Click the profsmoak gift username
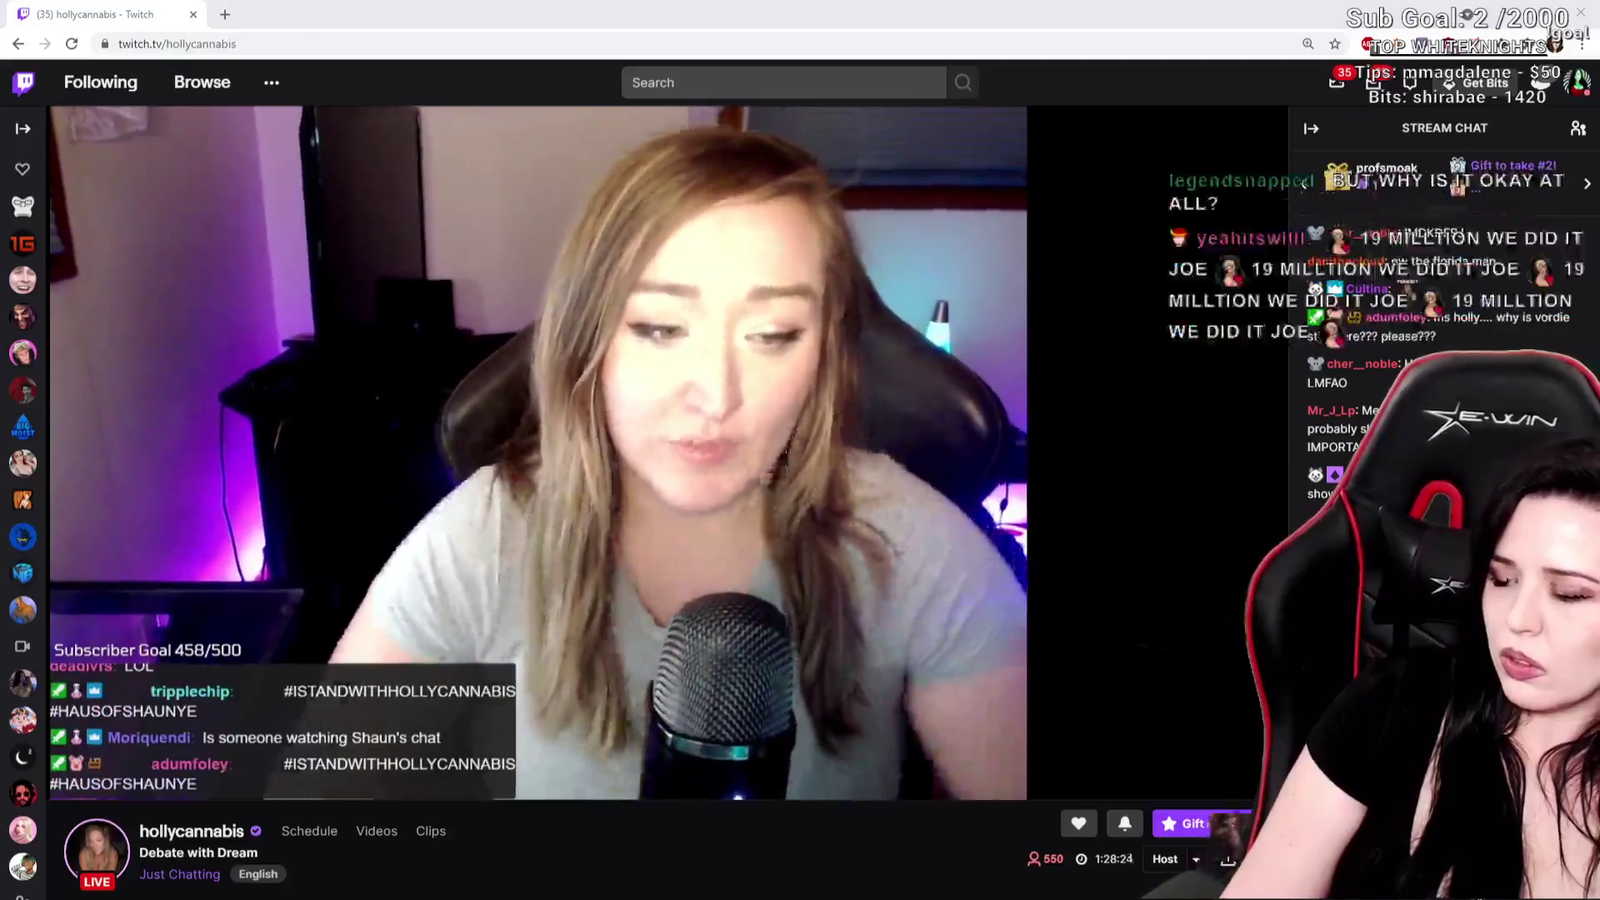This screenshot has height=900, width=1600. point(1386,168)
